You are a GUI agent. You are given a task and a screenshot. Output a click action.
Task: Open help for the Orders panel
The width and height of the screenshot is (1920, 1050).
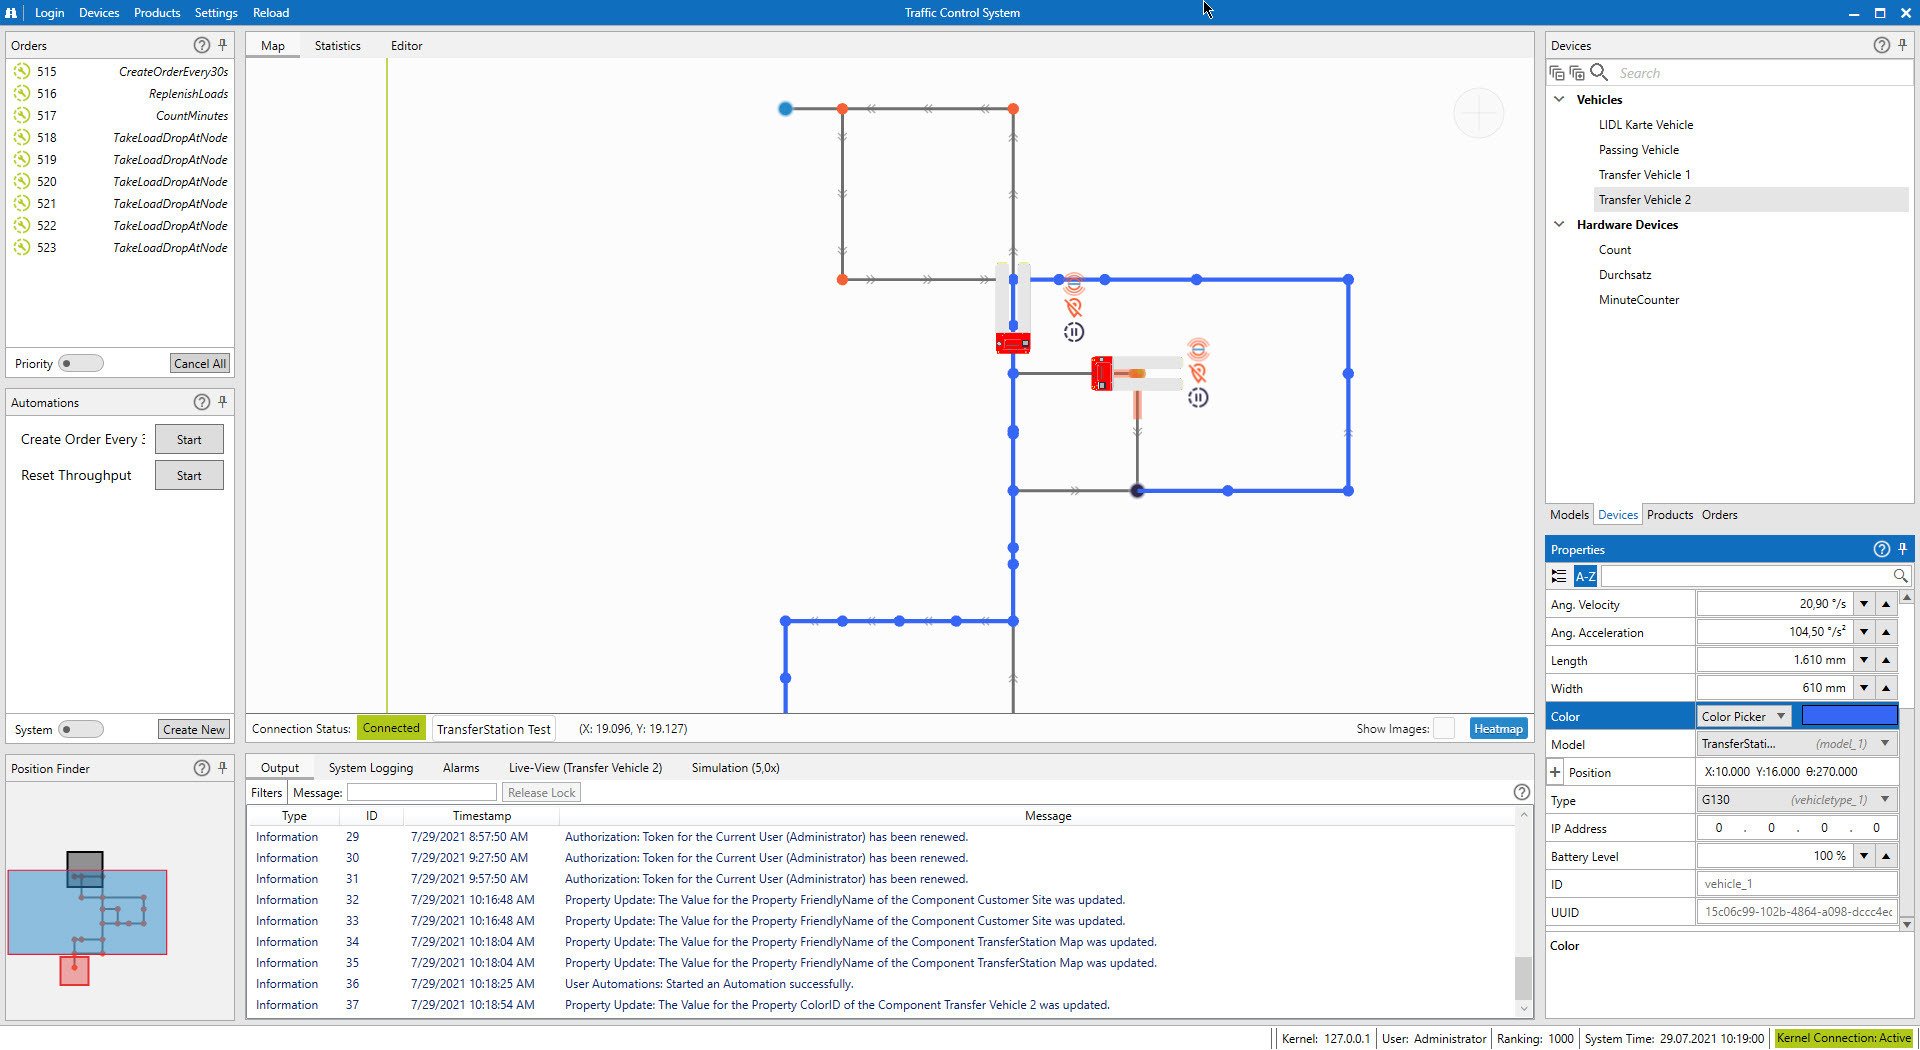201,45
